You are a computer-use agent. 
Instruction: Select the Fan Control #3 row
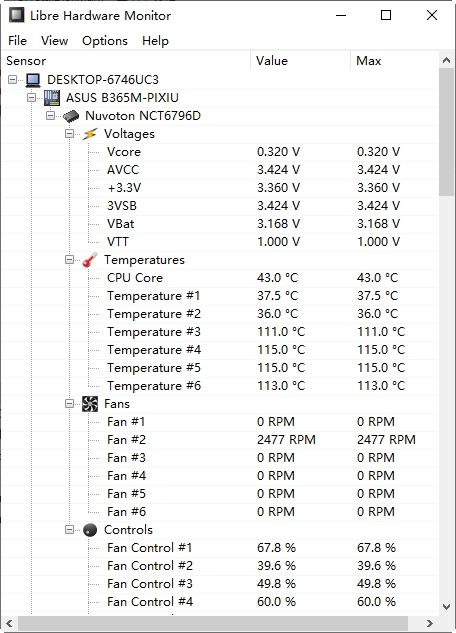coord(221,584)
